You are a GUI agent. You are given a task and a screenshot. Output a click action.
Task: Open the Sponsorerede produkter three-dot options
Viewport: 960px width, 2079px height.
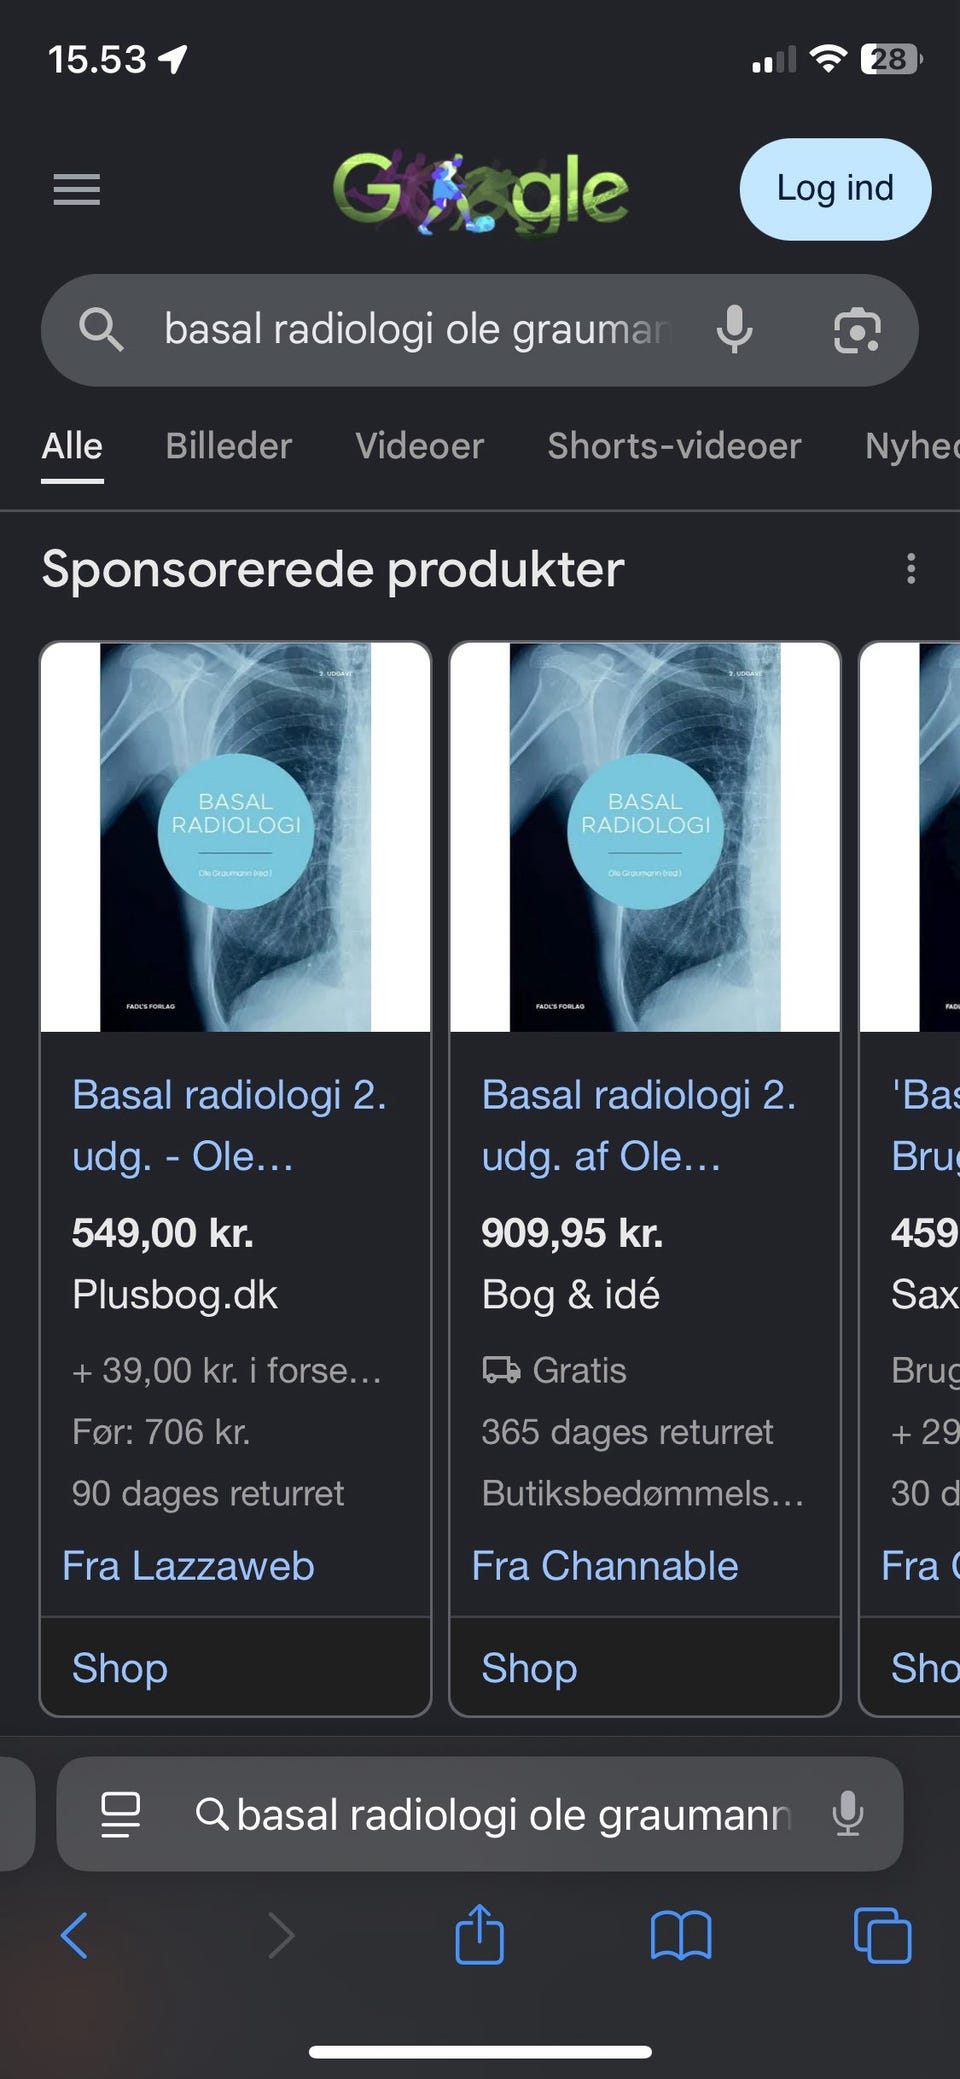click(910, 568)
